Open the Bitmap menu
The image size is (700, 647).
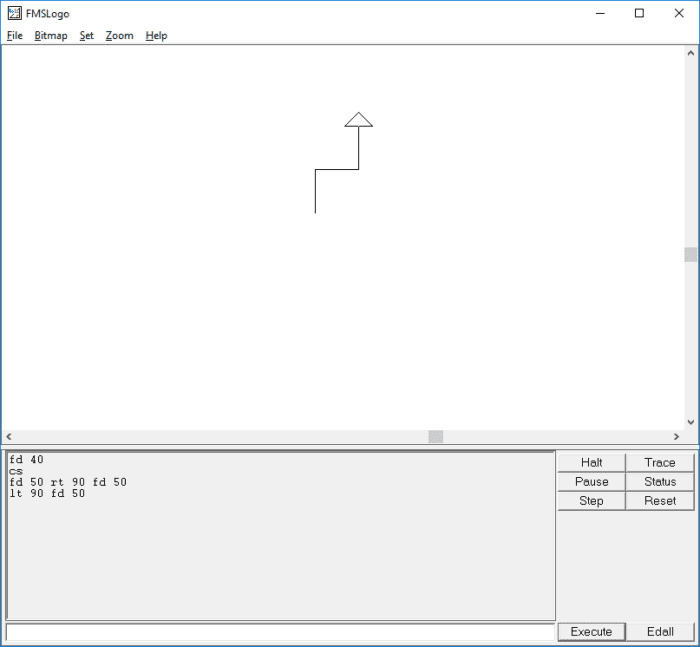51,36
